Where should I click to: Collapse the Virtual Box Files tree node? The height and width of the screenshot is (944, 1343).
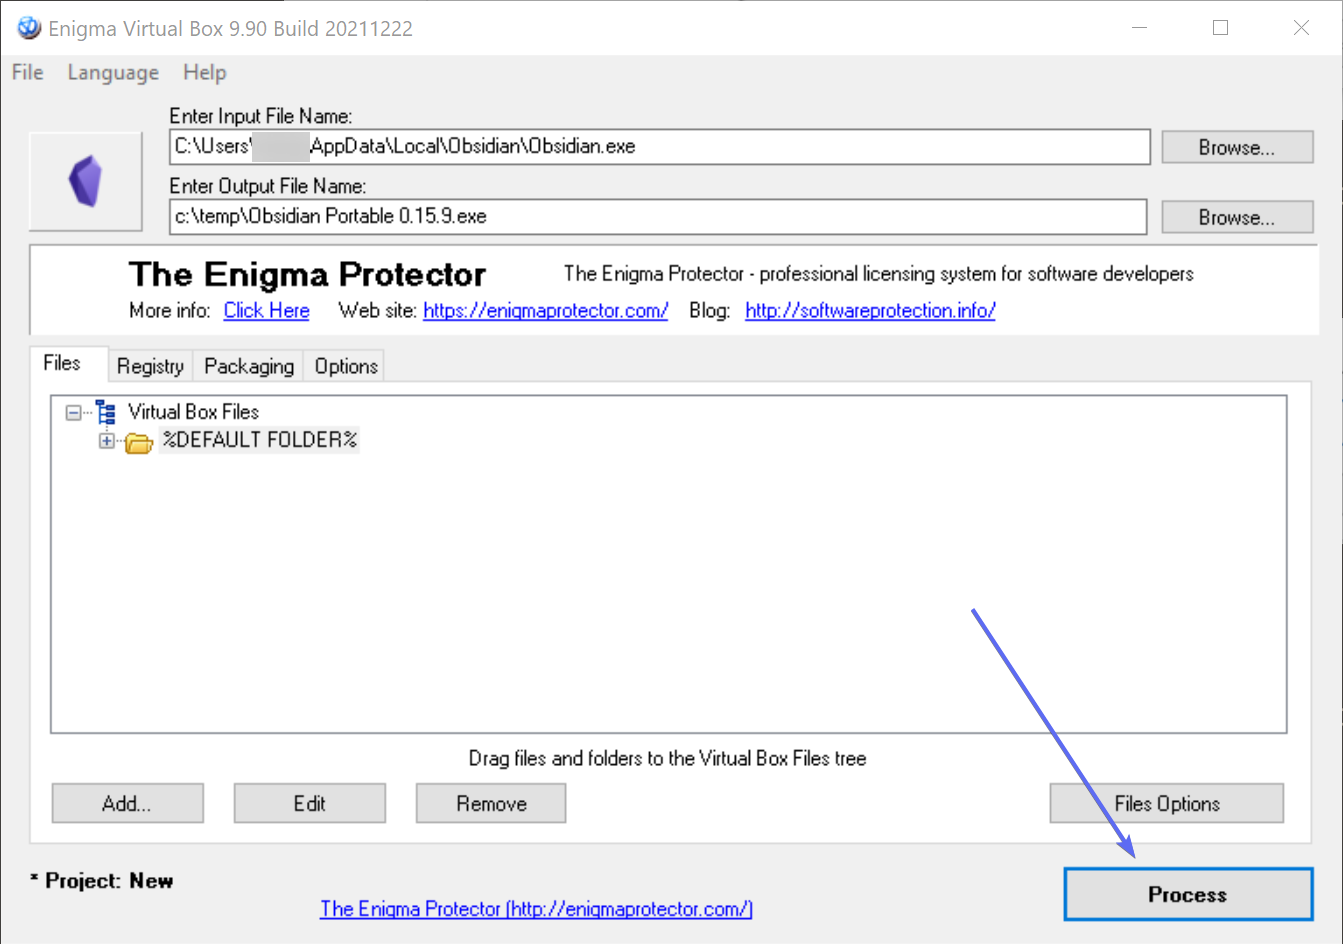(x=73, y=412)
